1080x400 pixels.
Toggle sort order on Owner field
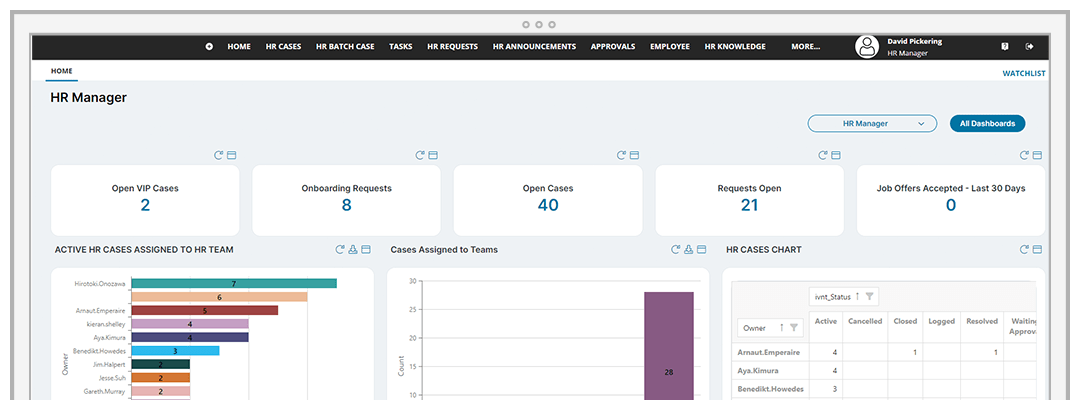click(780, 327)
